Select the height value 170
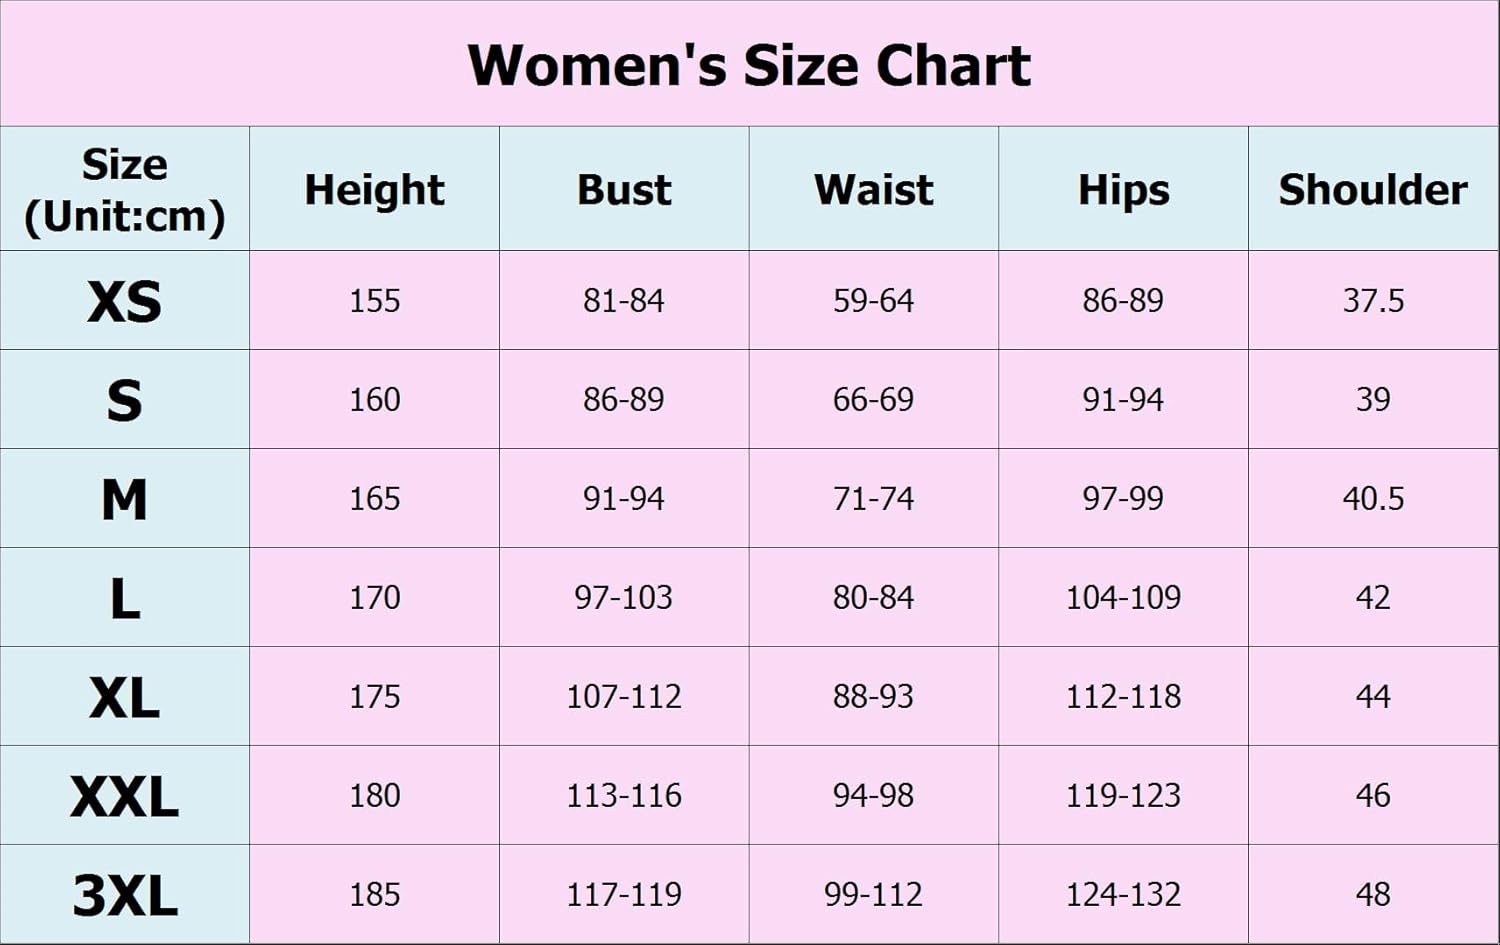Screen dimensions: 1500x945 pos(374,598)
